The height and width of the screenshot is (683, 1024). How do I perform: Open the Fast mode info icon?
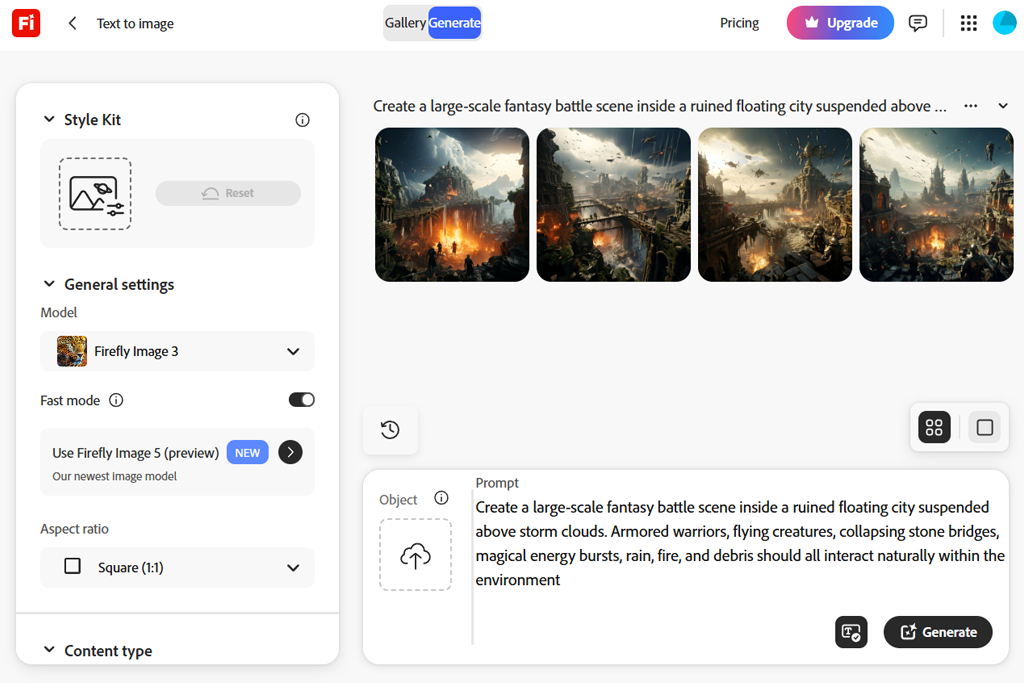point(116,400)
